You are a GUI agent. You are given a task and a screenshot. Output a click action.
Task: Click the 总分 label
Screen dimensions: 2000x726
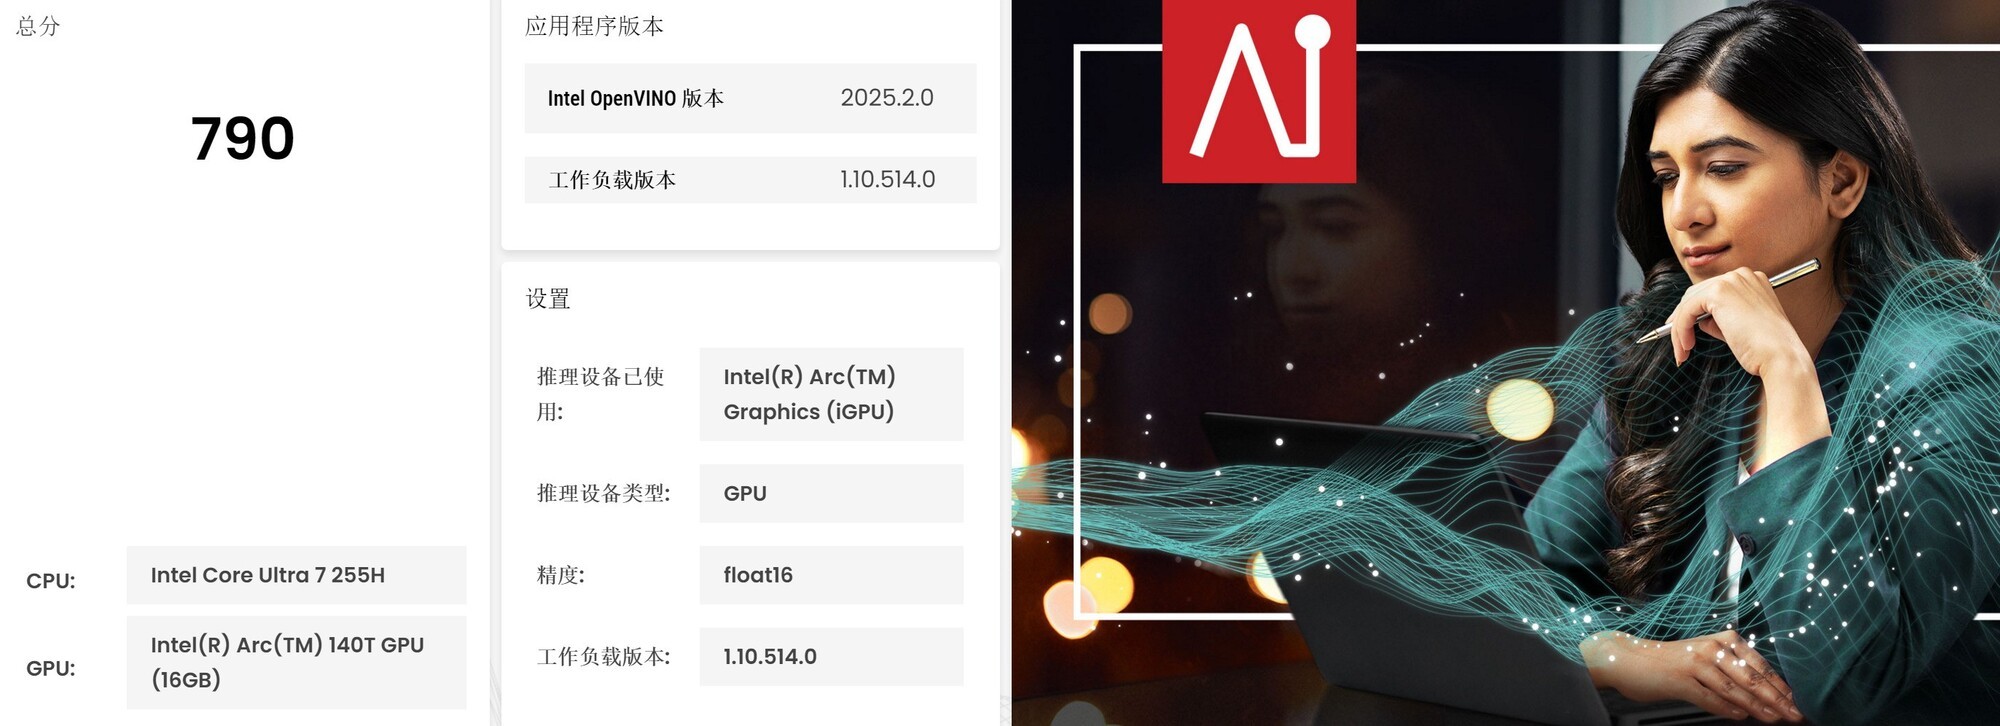click(x=38, y=26)
